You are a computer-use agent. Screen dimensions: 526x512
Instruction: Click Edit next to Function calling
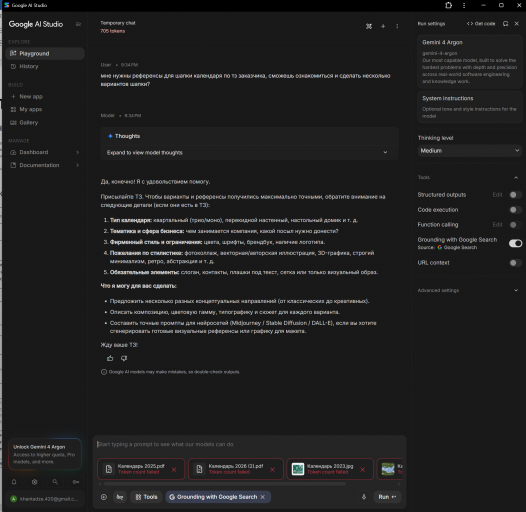point(497,225)
